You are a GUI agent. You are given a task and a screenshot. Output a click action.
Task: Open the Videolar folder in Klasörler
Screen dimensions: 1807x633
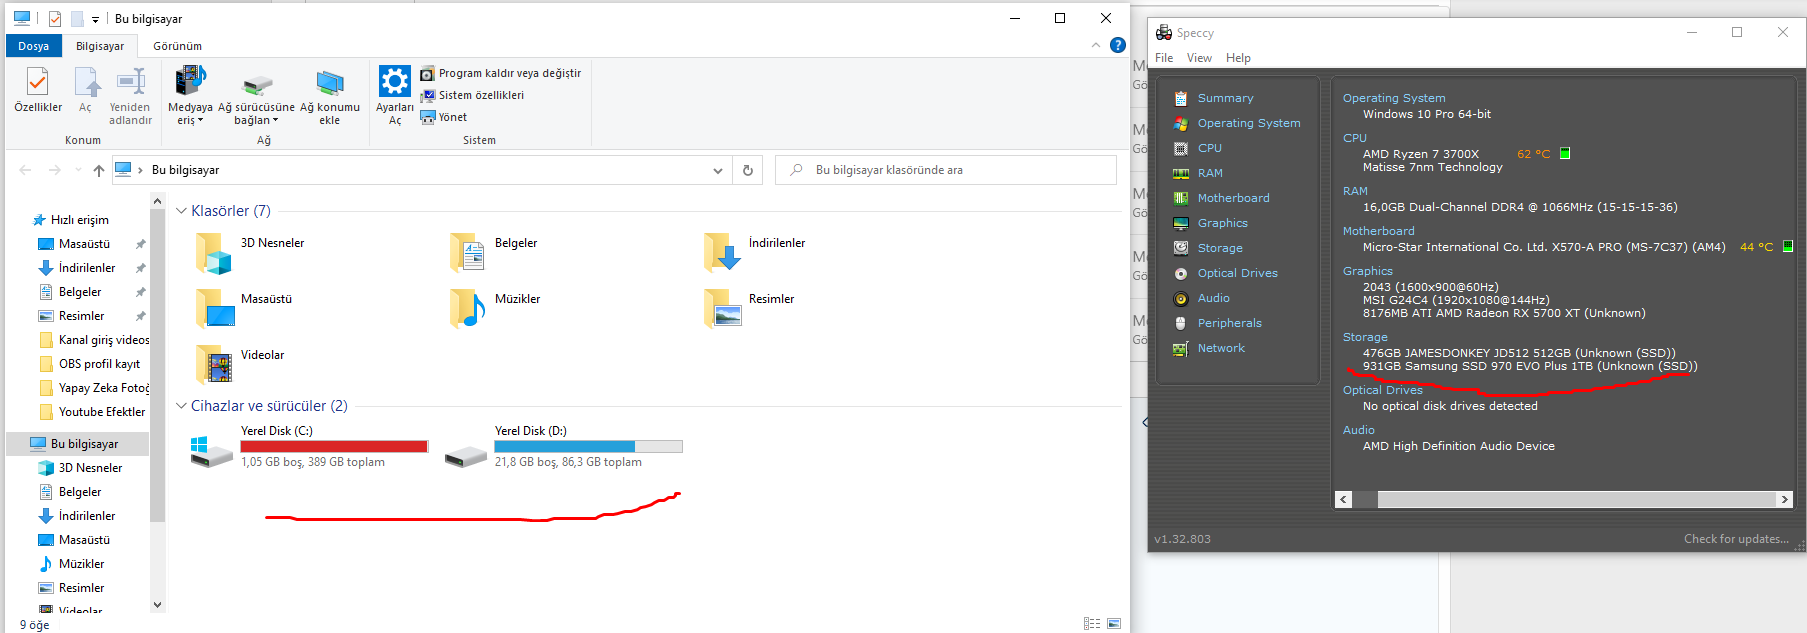214,365
